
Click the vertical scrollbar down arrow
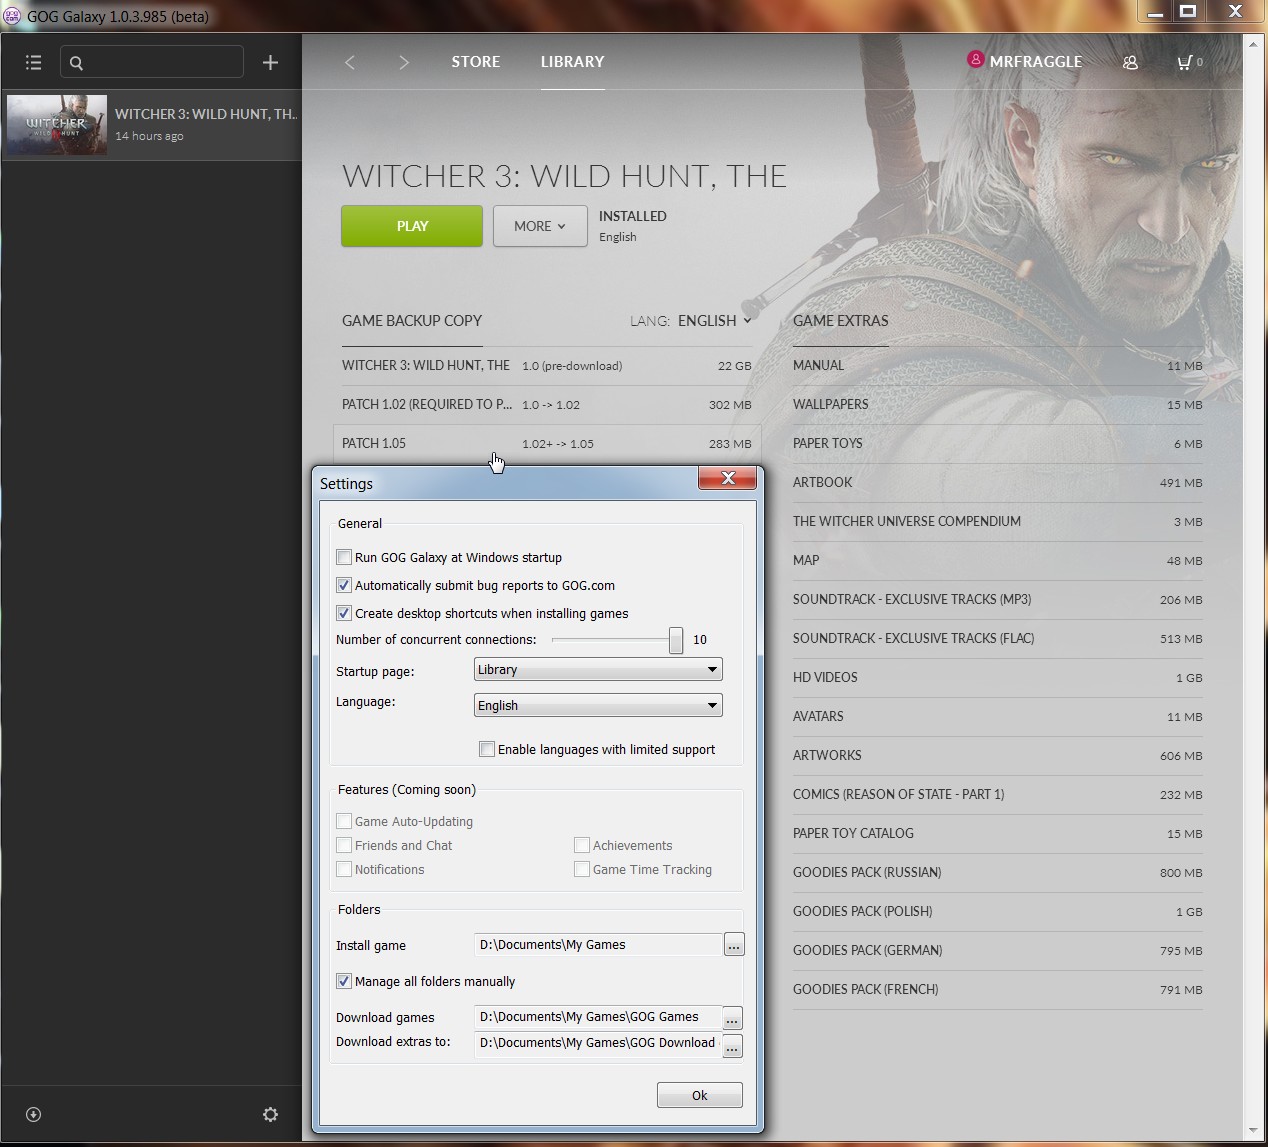pos(1253,1131)
